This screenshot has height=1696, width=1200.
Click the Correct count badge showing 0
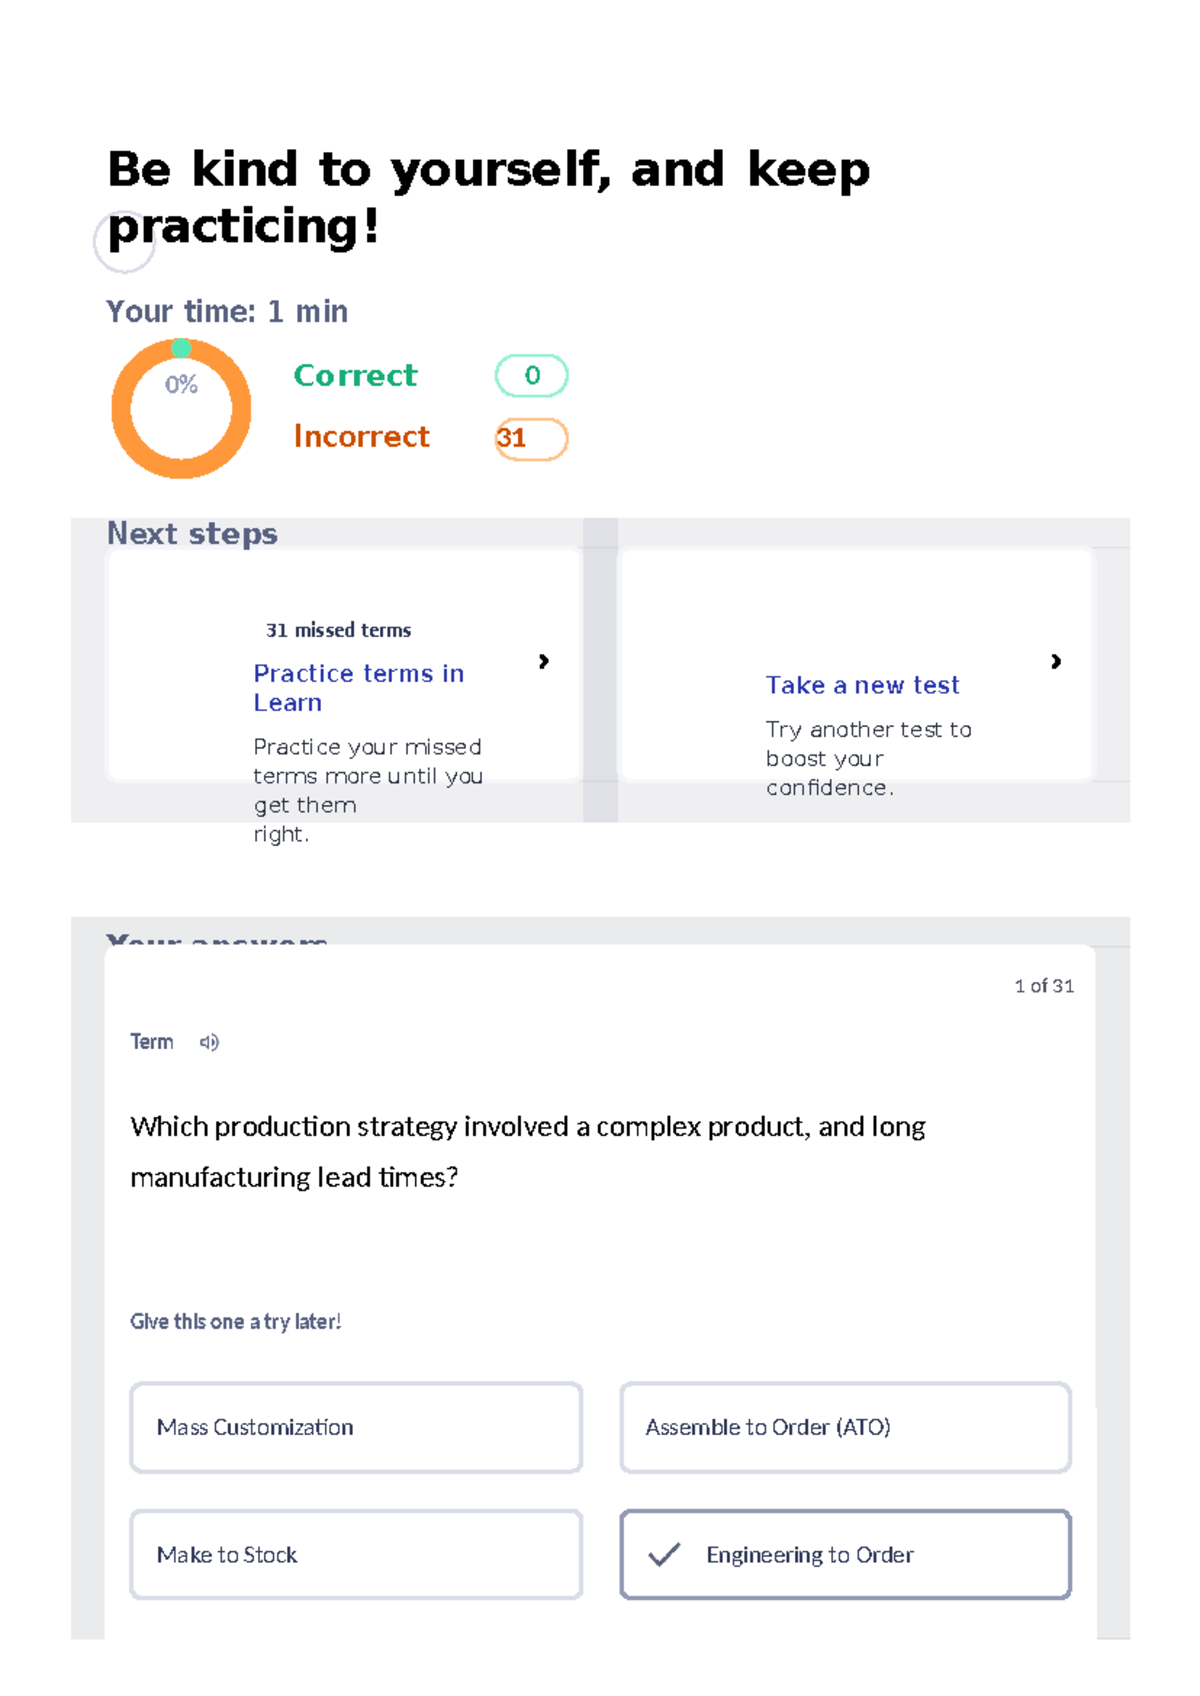pos(531,376)
